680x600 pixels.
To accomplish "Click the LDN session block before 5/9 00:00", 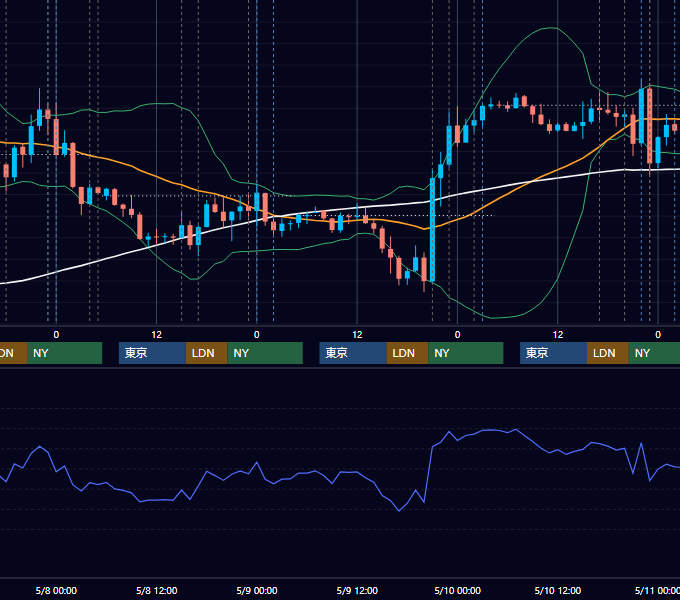I will (x=206, y=353).
